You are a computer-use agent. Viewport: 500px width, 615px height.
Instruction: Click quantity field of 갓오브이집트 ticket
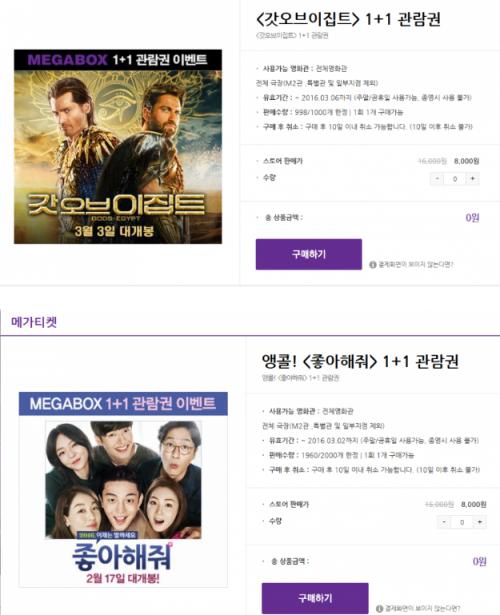click(455, 179)
